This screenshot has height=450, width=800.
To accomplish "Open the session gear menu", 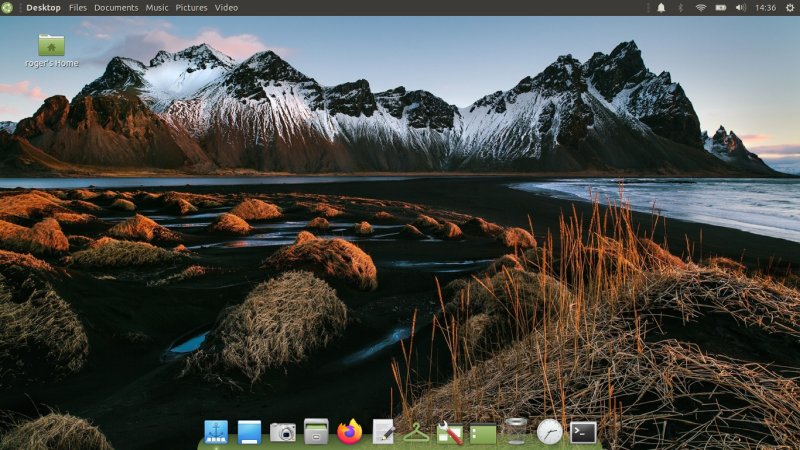I will click(789, 7).
